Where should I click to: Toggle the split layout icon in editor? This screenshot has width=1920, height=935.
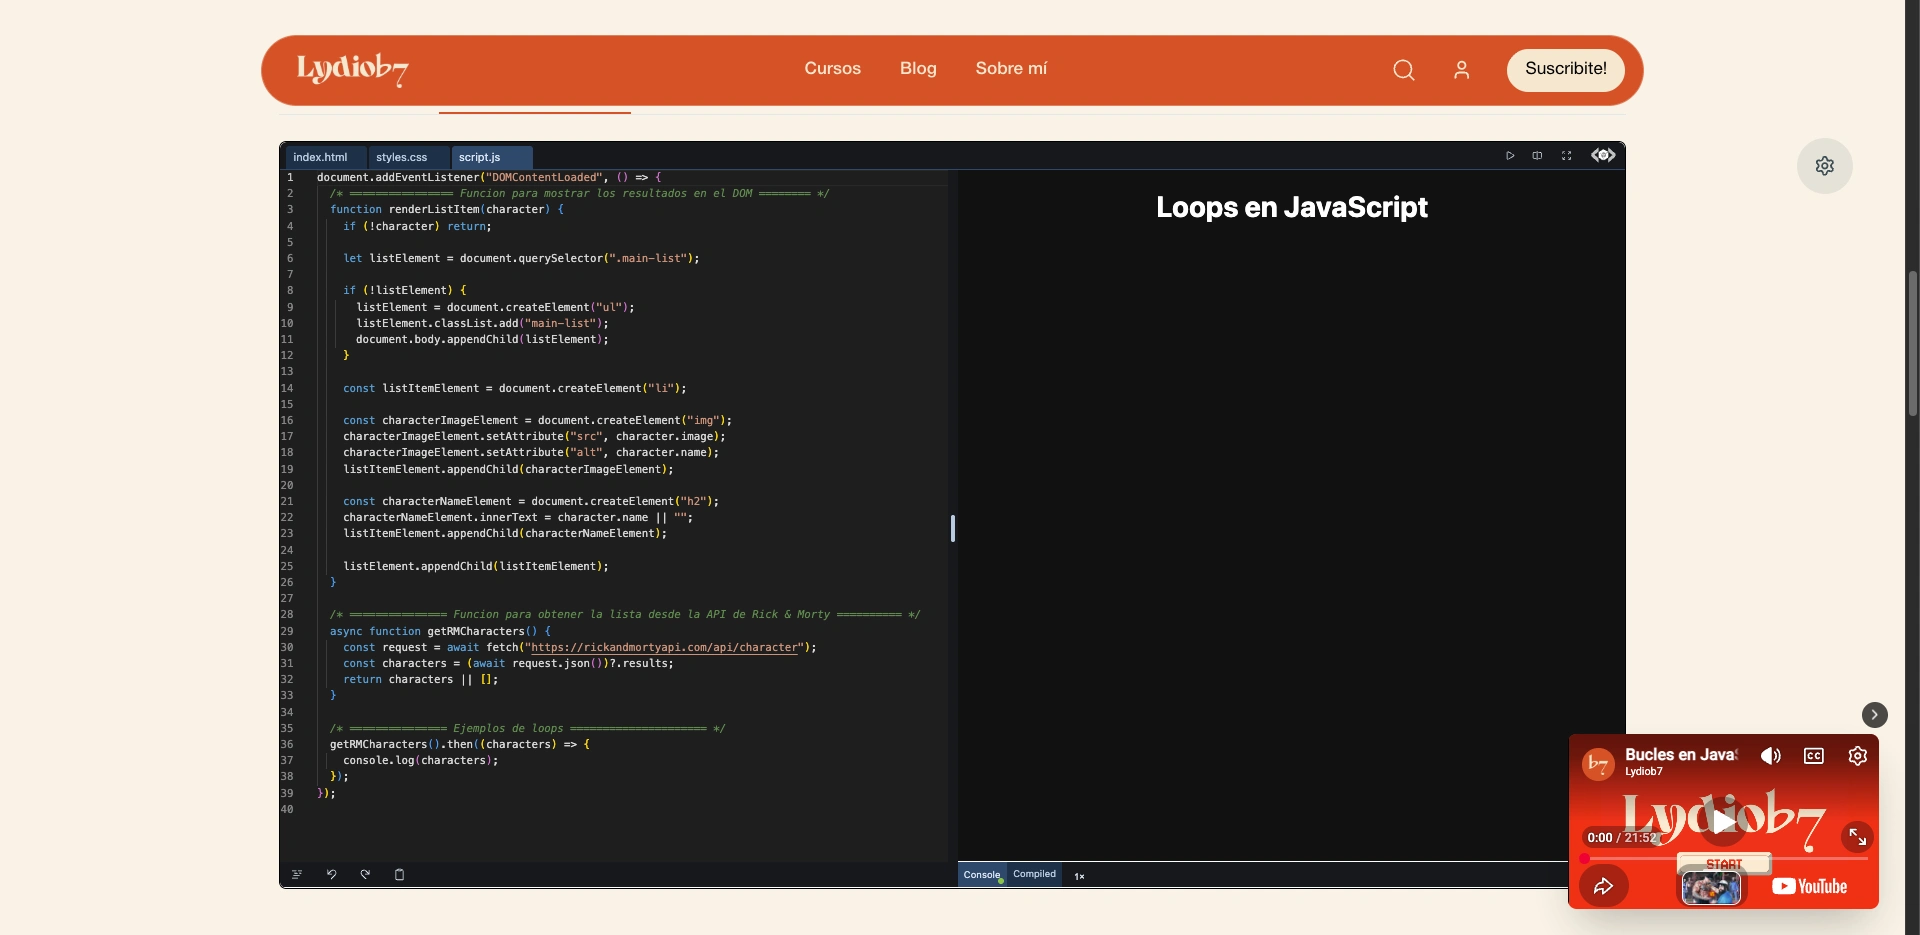(1537, 155)
